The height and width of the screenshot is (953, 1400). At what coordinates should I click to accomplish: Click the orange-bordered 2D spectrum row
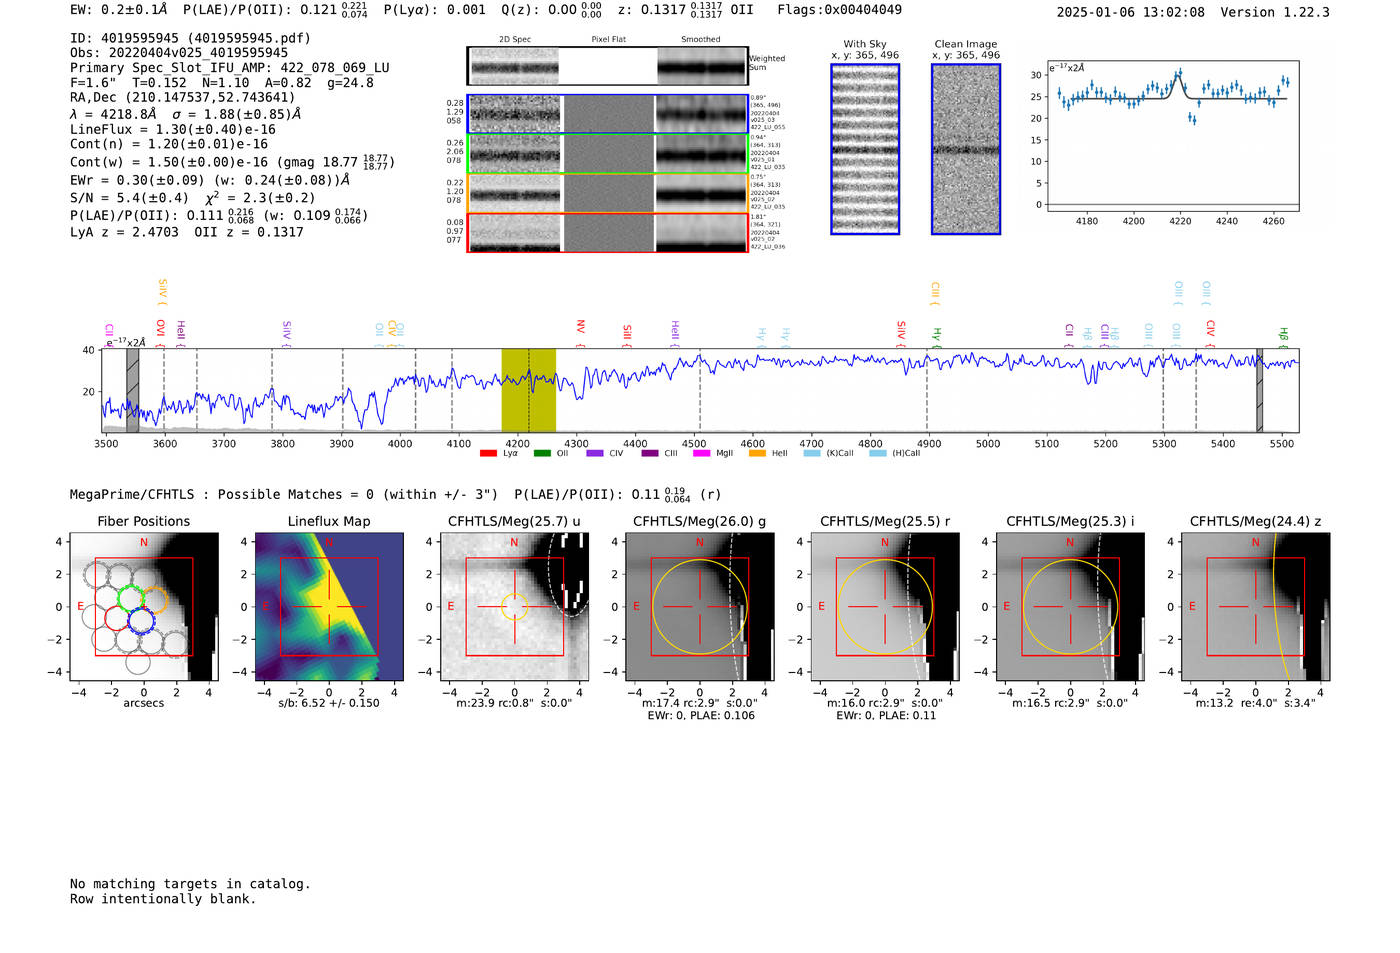click(608, 193)
